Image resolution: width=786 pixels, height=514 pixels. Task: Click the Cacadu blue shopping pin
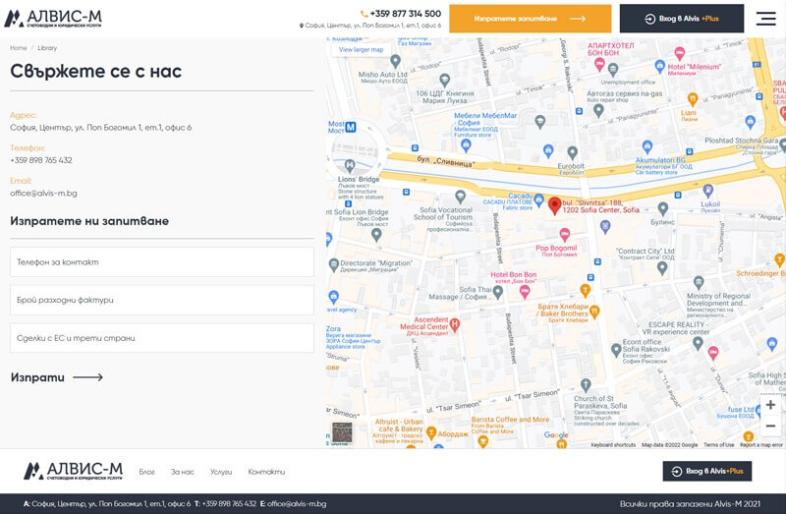pyautogui.click(x=539, y=201)
